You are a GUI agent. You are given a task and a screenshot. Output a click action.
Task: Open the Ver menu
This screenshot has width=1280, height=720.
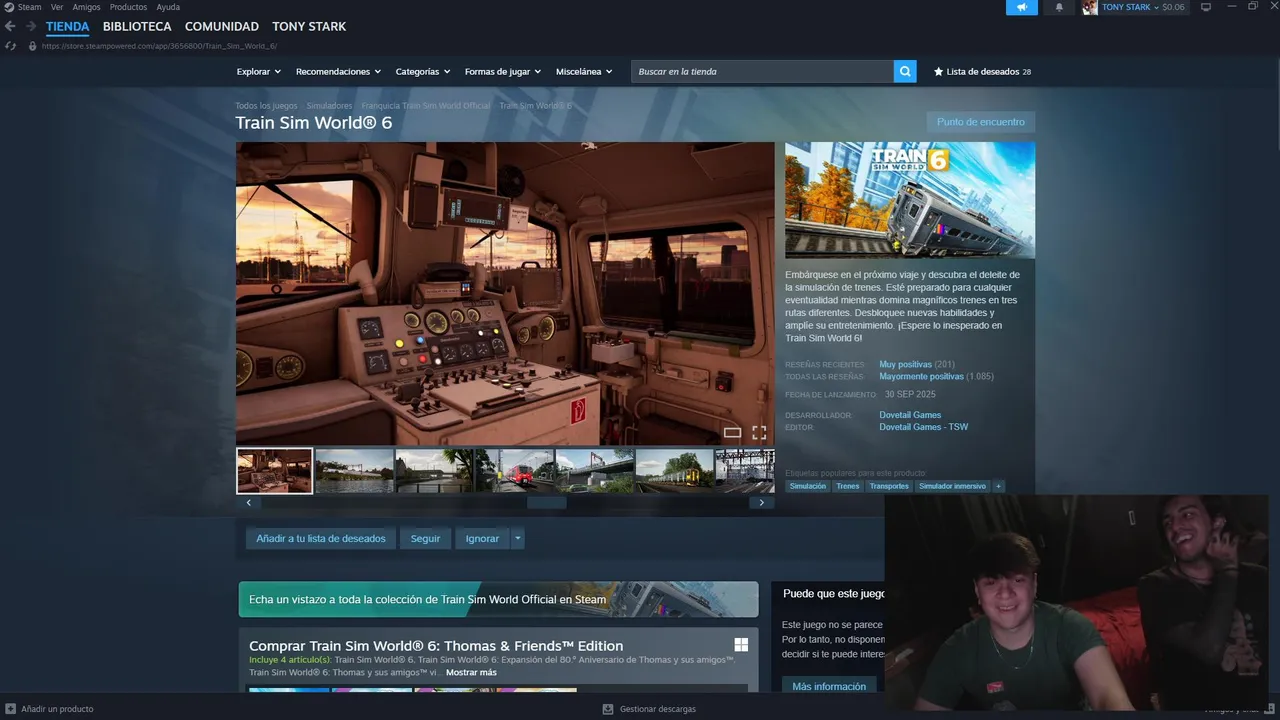coord(57,7)
